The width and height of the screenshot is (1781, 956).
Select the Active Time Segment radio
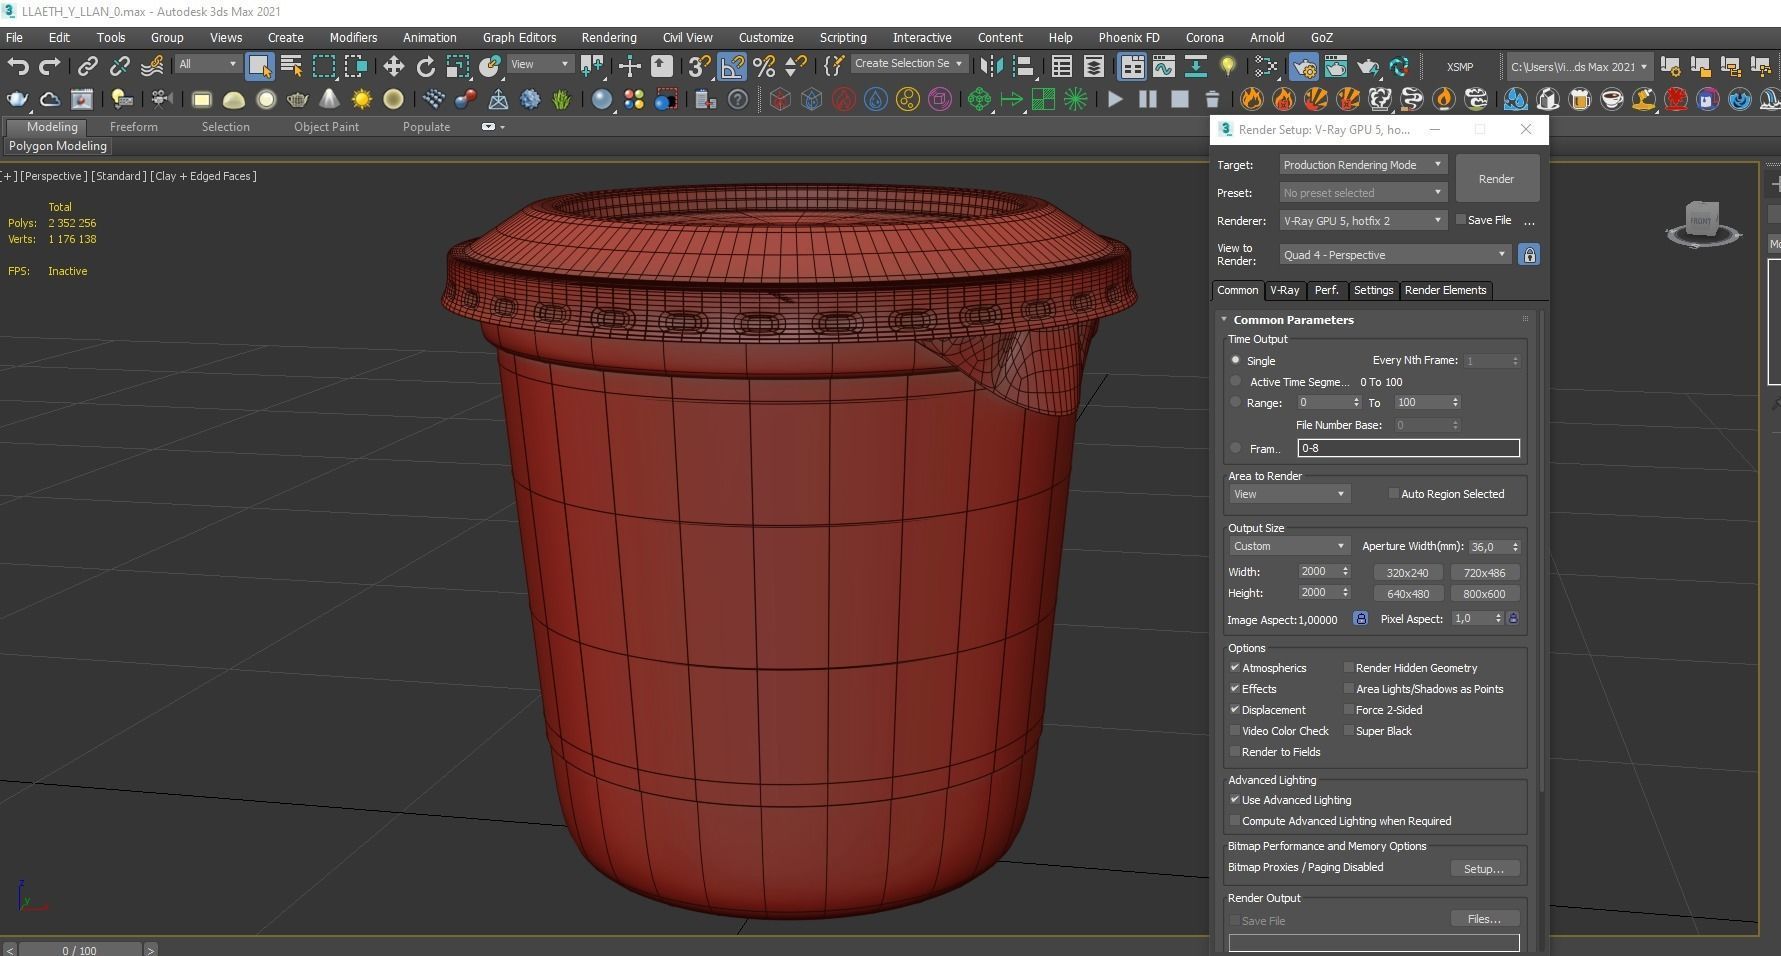1236,381
